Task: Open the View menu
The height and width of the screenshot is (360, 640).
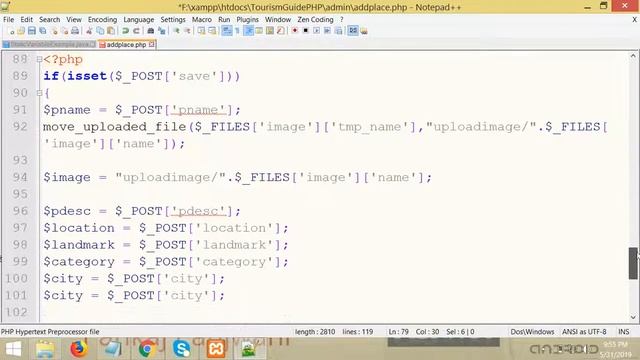Action: (74, 20)
